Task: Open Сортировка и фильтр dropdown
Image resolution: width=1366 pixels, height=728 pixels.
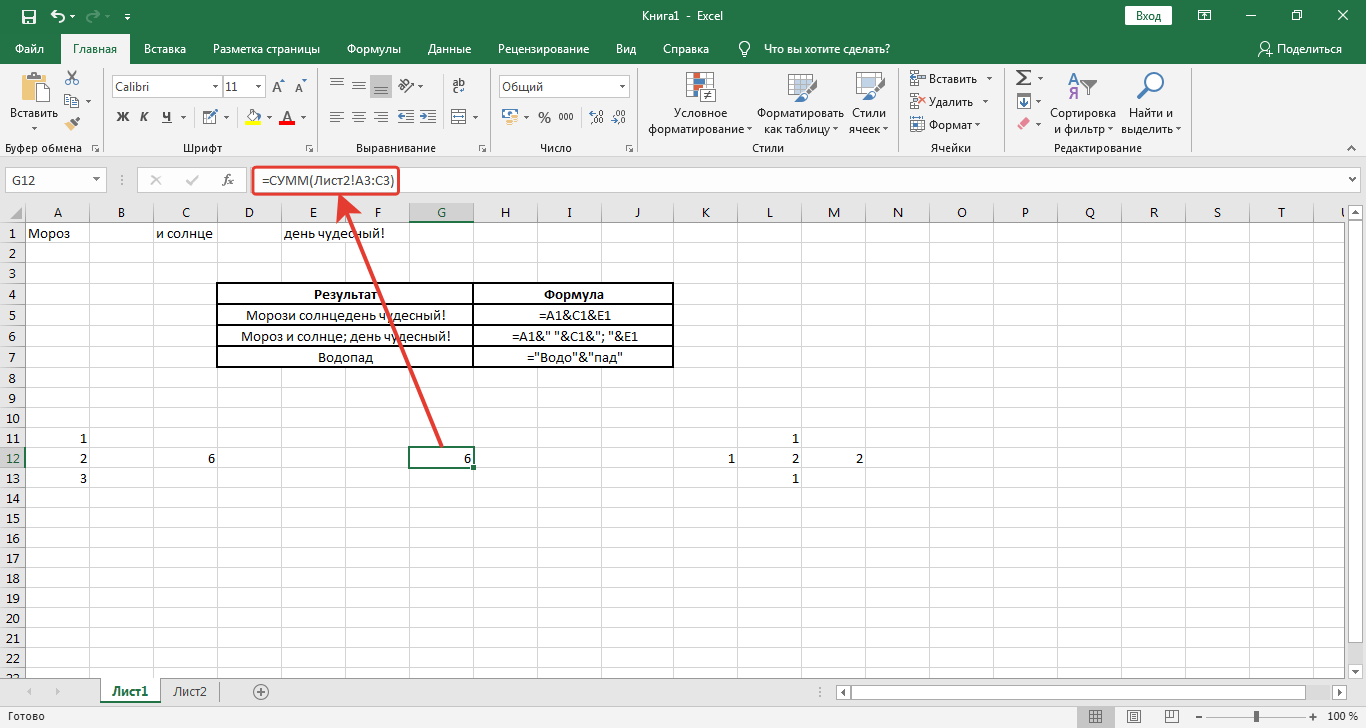Action: (1082, 103)
